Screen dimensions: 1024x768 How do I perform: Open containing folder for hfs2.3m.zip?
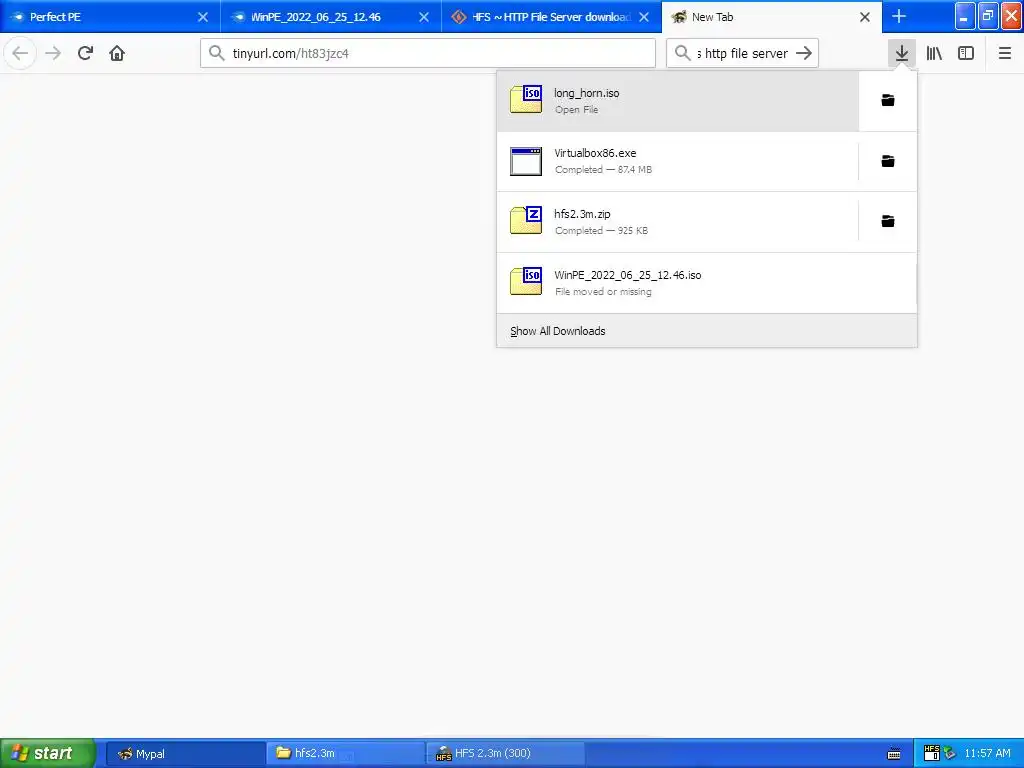pos(888,221)
